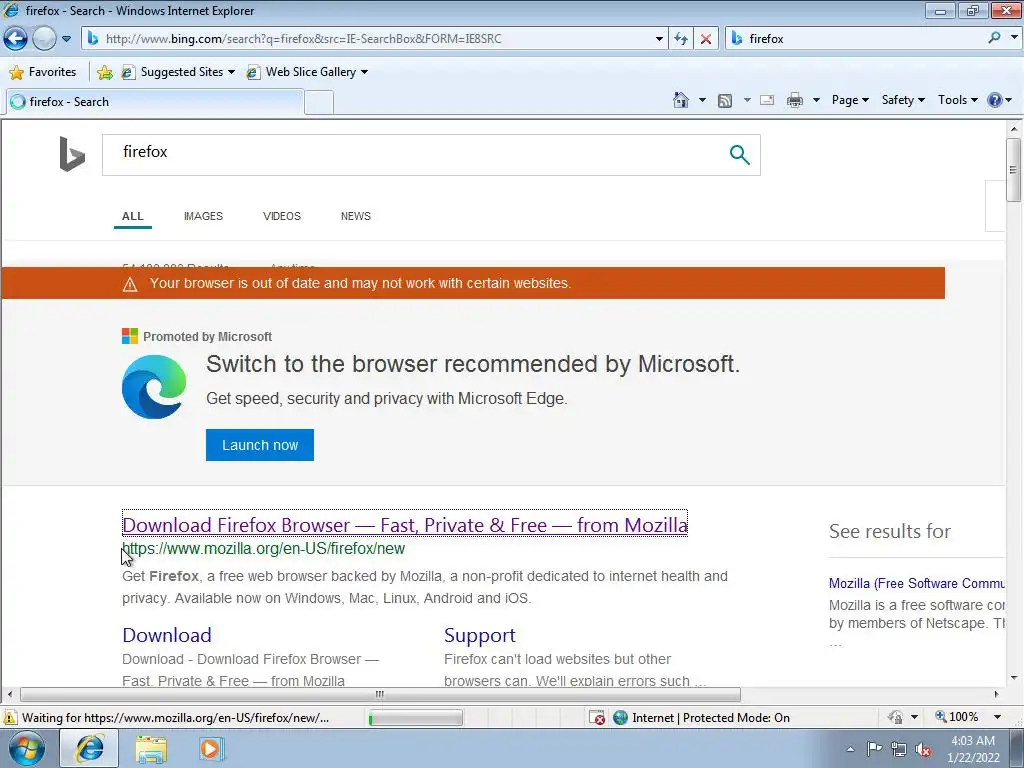
Task: Click the mozilla.org/en-US/firefox/new URL
Action: [x=264, y=549]
